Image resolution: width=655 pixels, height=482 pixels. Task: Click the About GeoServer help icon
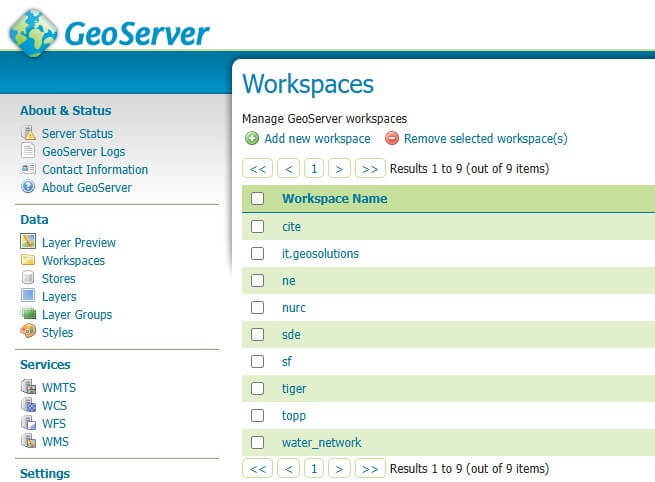pyautogui.click(x=28, y=187)
